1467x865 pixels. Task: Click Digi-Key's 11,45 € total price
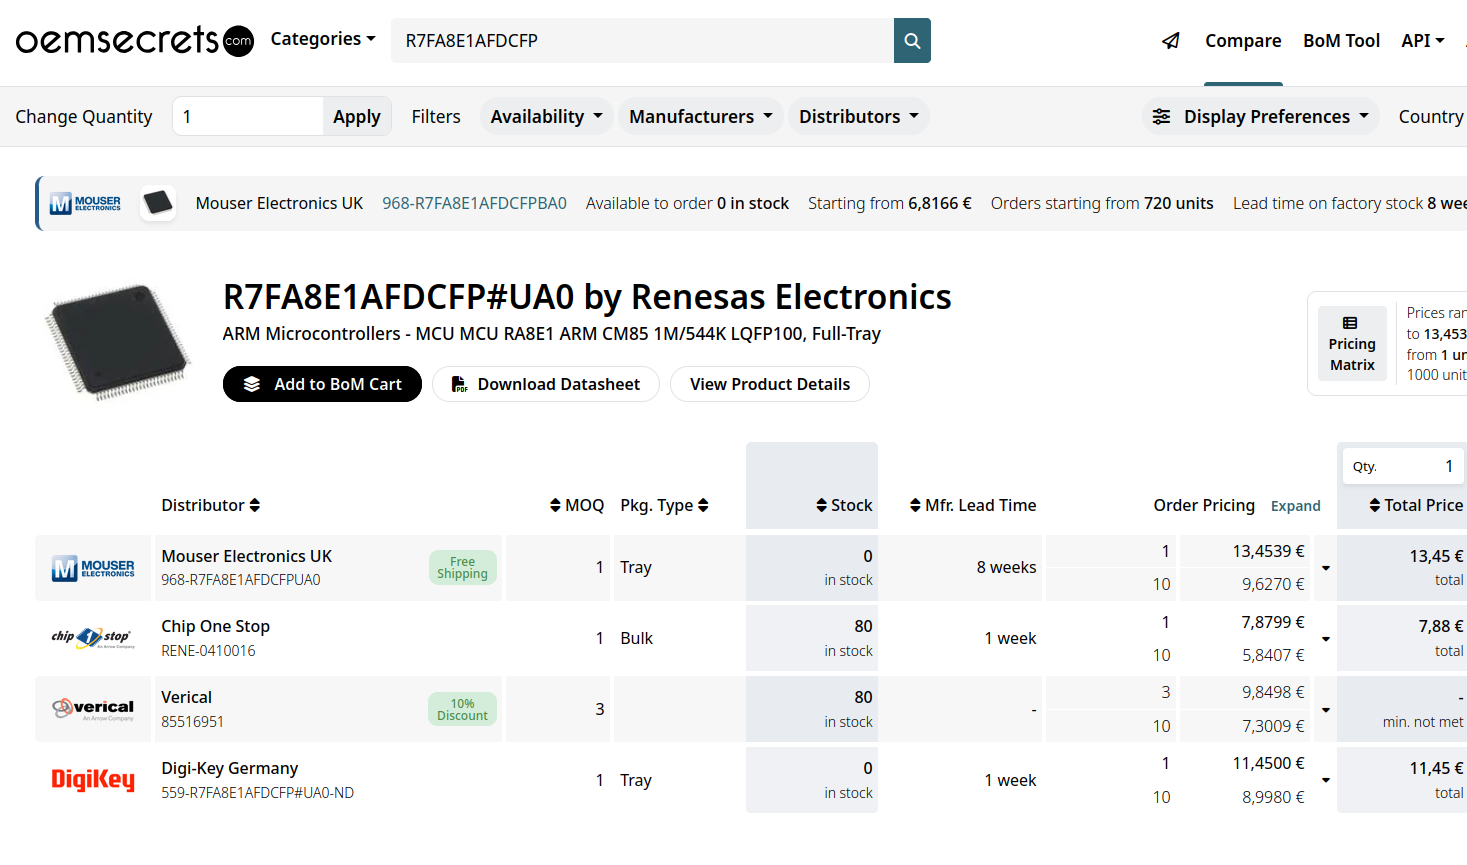(1436, 768)
